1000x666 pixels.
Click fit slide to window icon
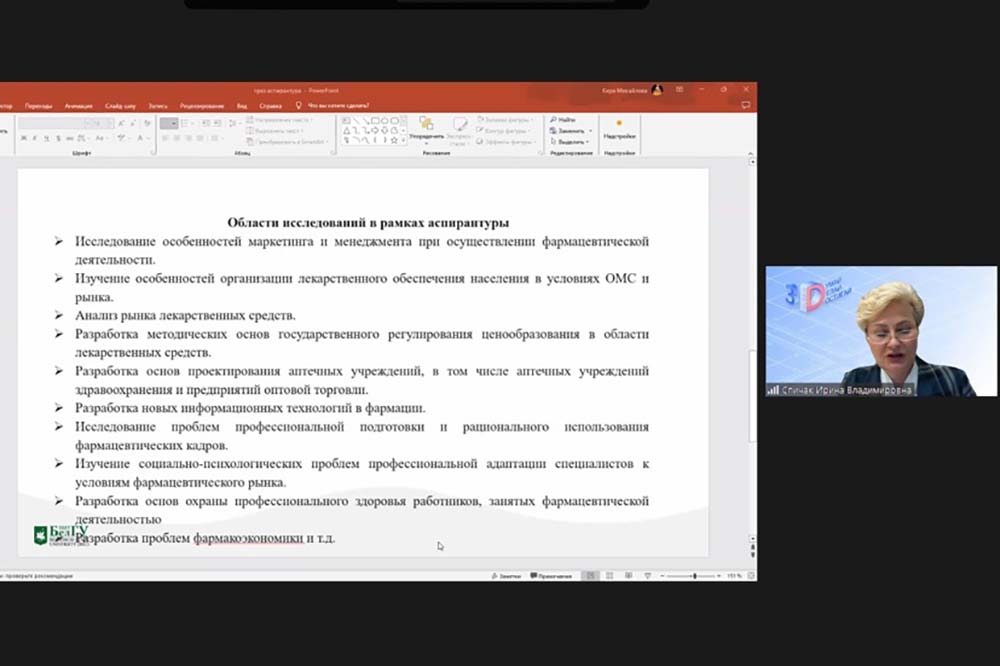(748, 576)
